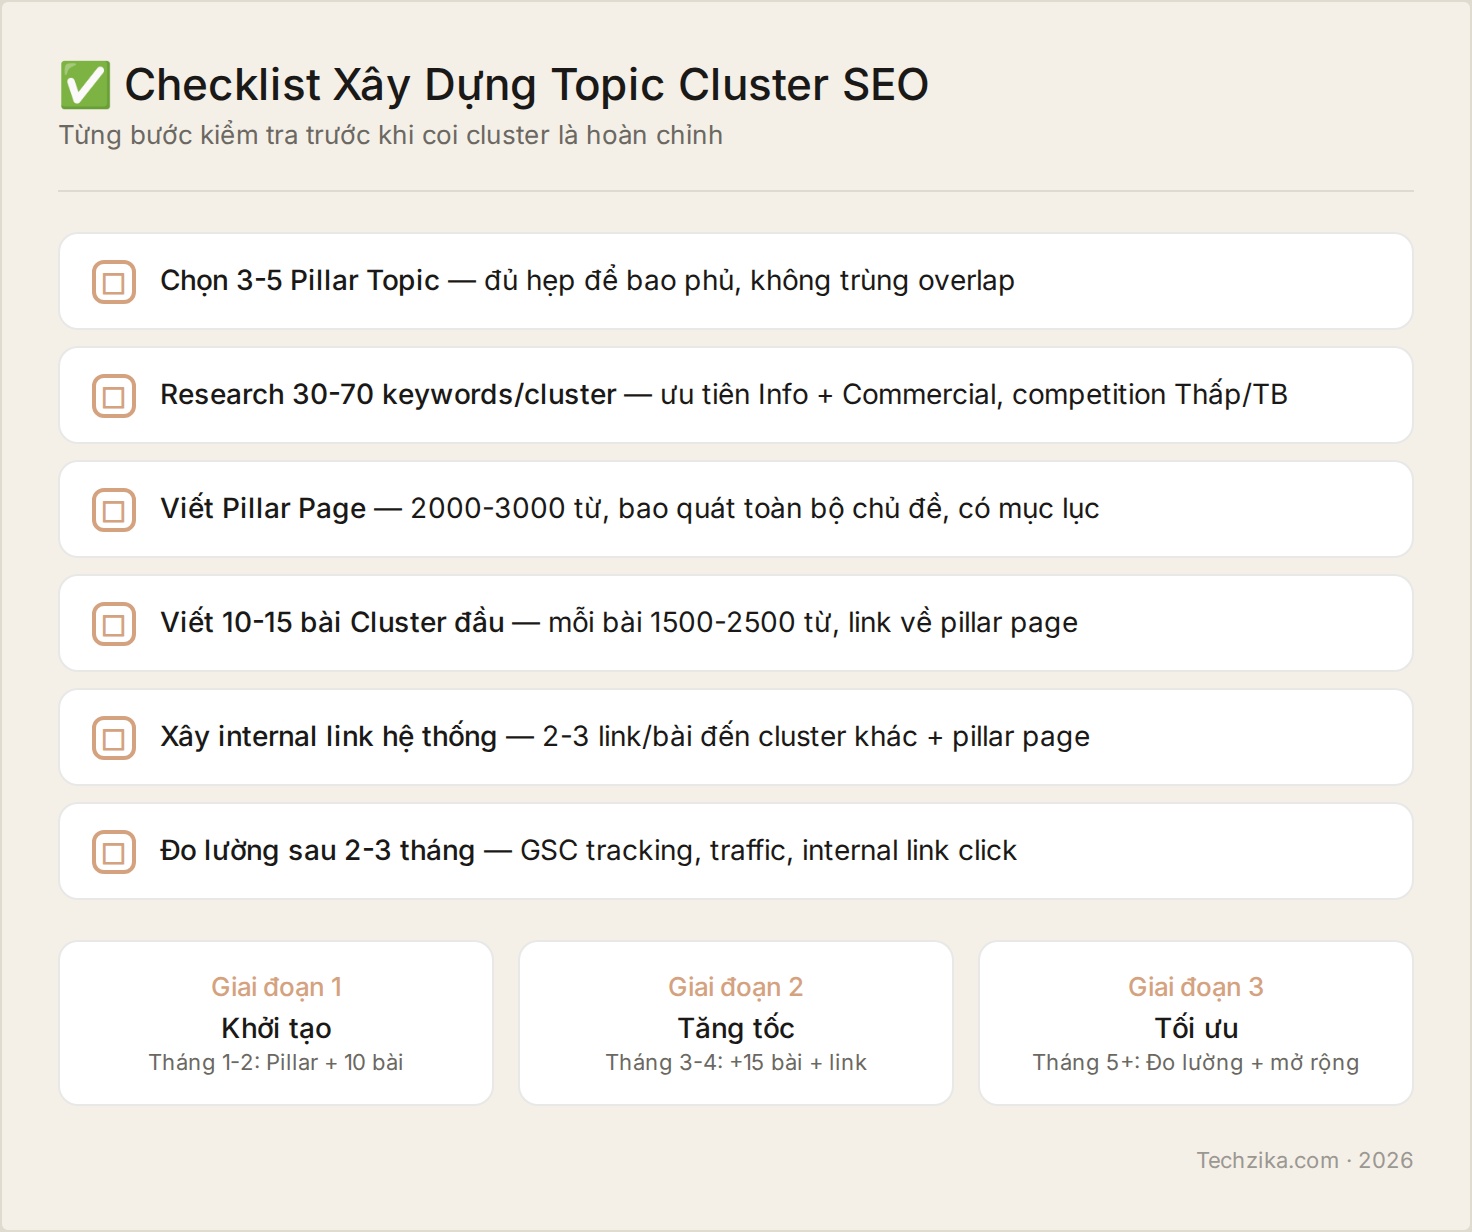Select the 'Tối ưu' phase title

tap(1196, 1028)
